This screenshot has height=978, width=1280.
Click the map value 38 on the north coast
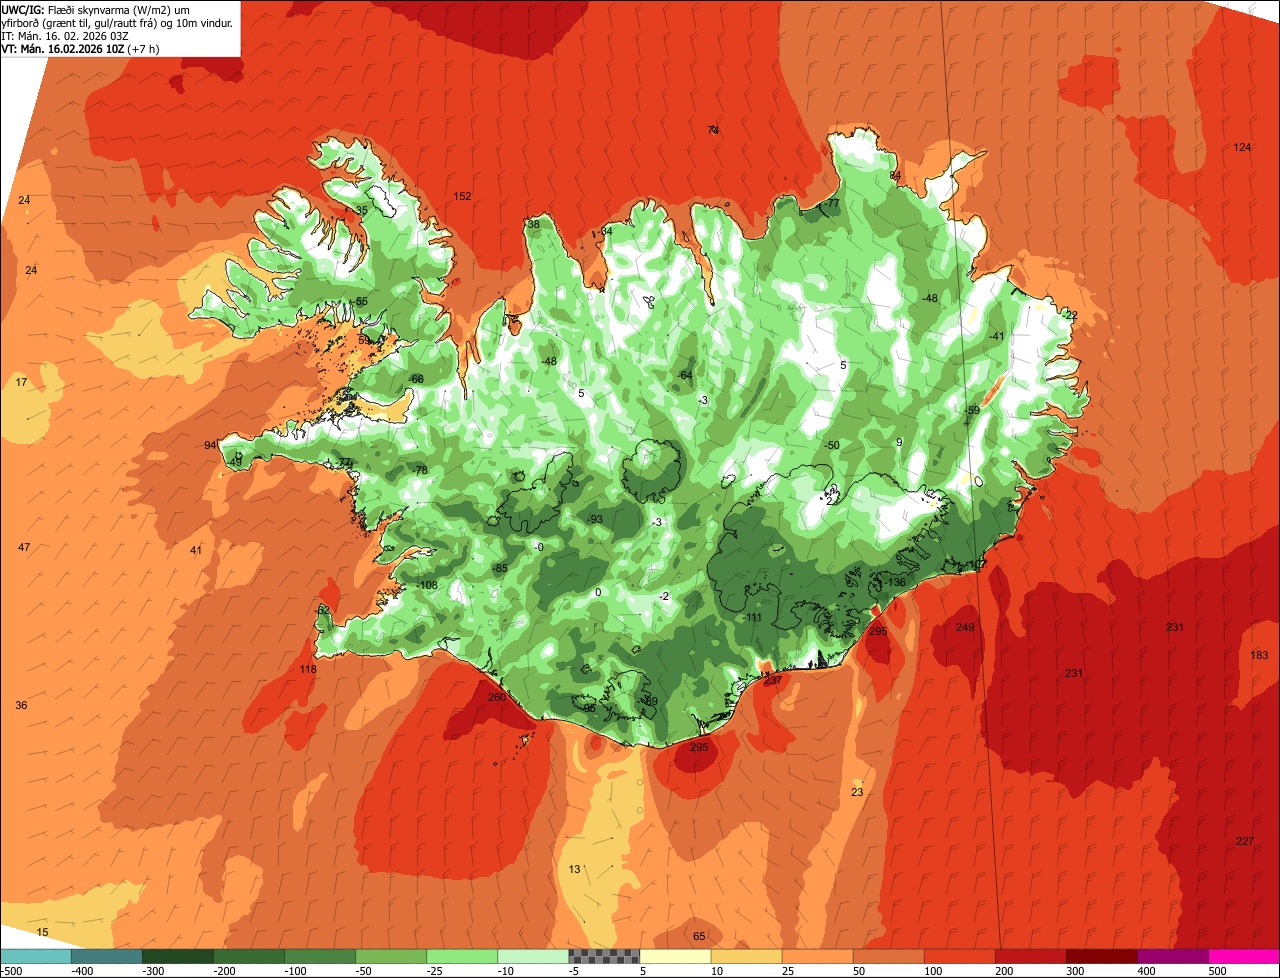(x=533, y=225)
